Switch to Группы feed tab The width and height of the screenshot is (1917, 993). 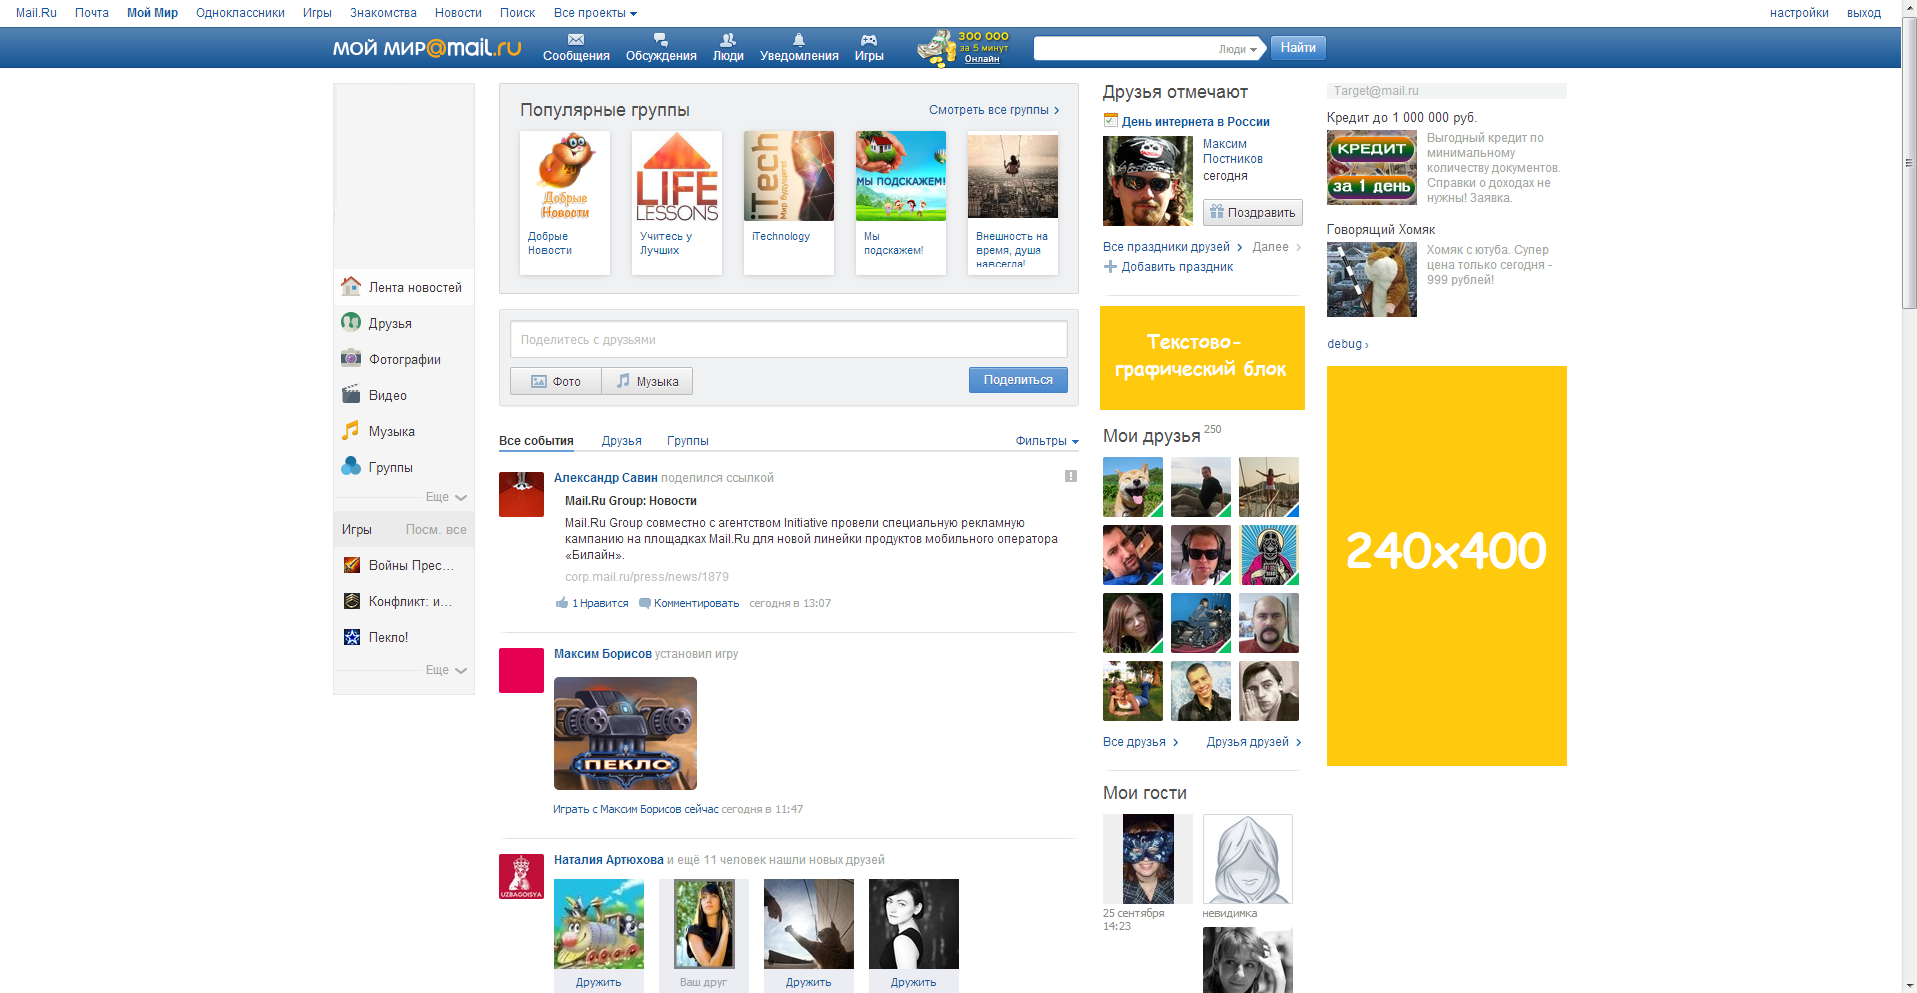pos(688,441)
